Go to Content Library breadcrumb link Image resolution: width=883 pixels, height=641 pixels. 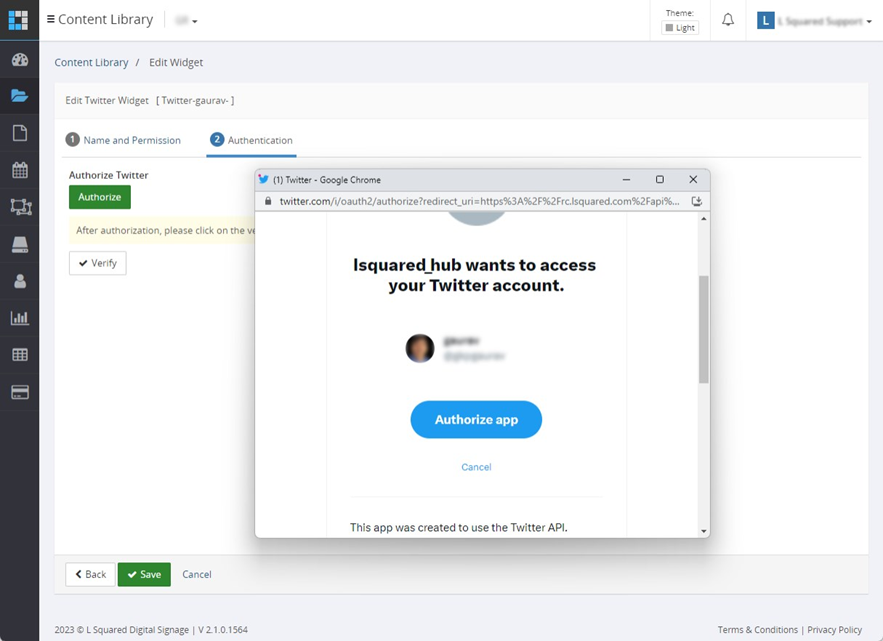click(x=91, y=63)
